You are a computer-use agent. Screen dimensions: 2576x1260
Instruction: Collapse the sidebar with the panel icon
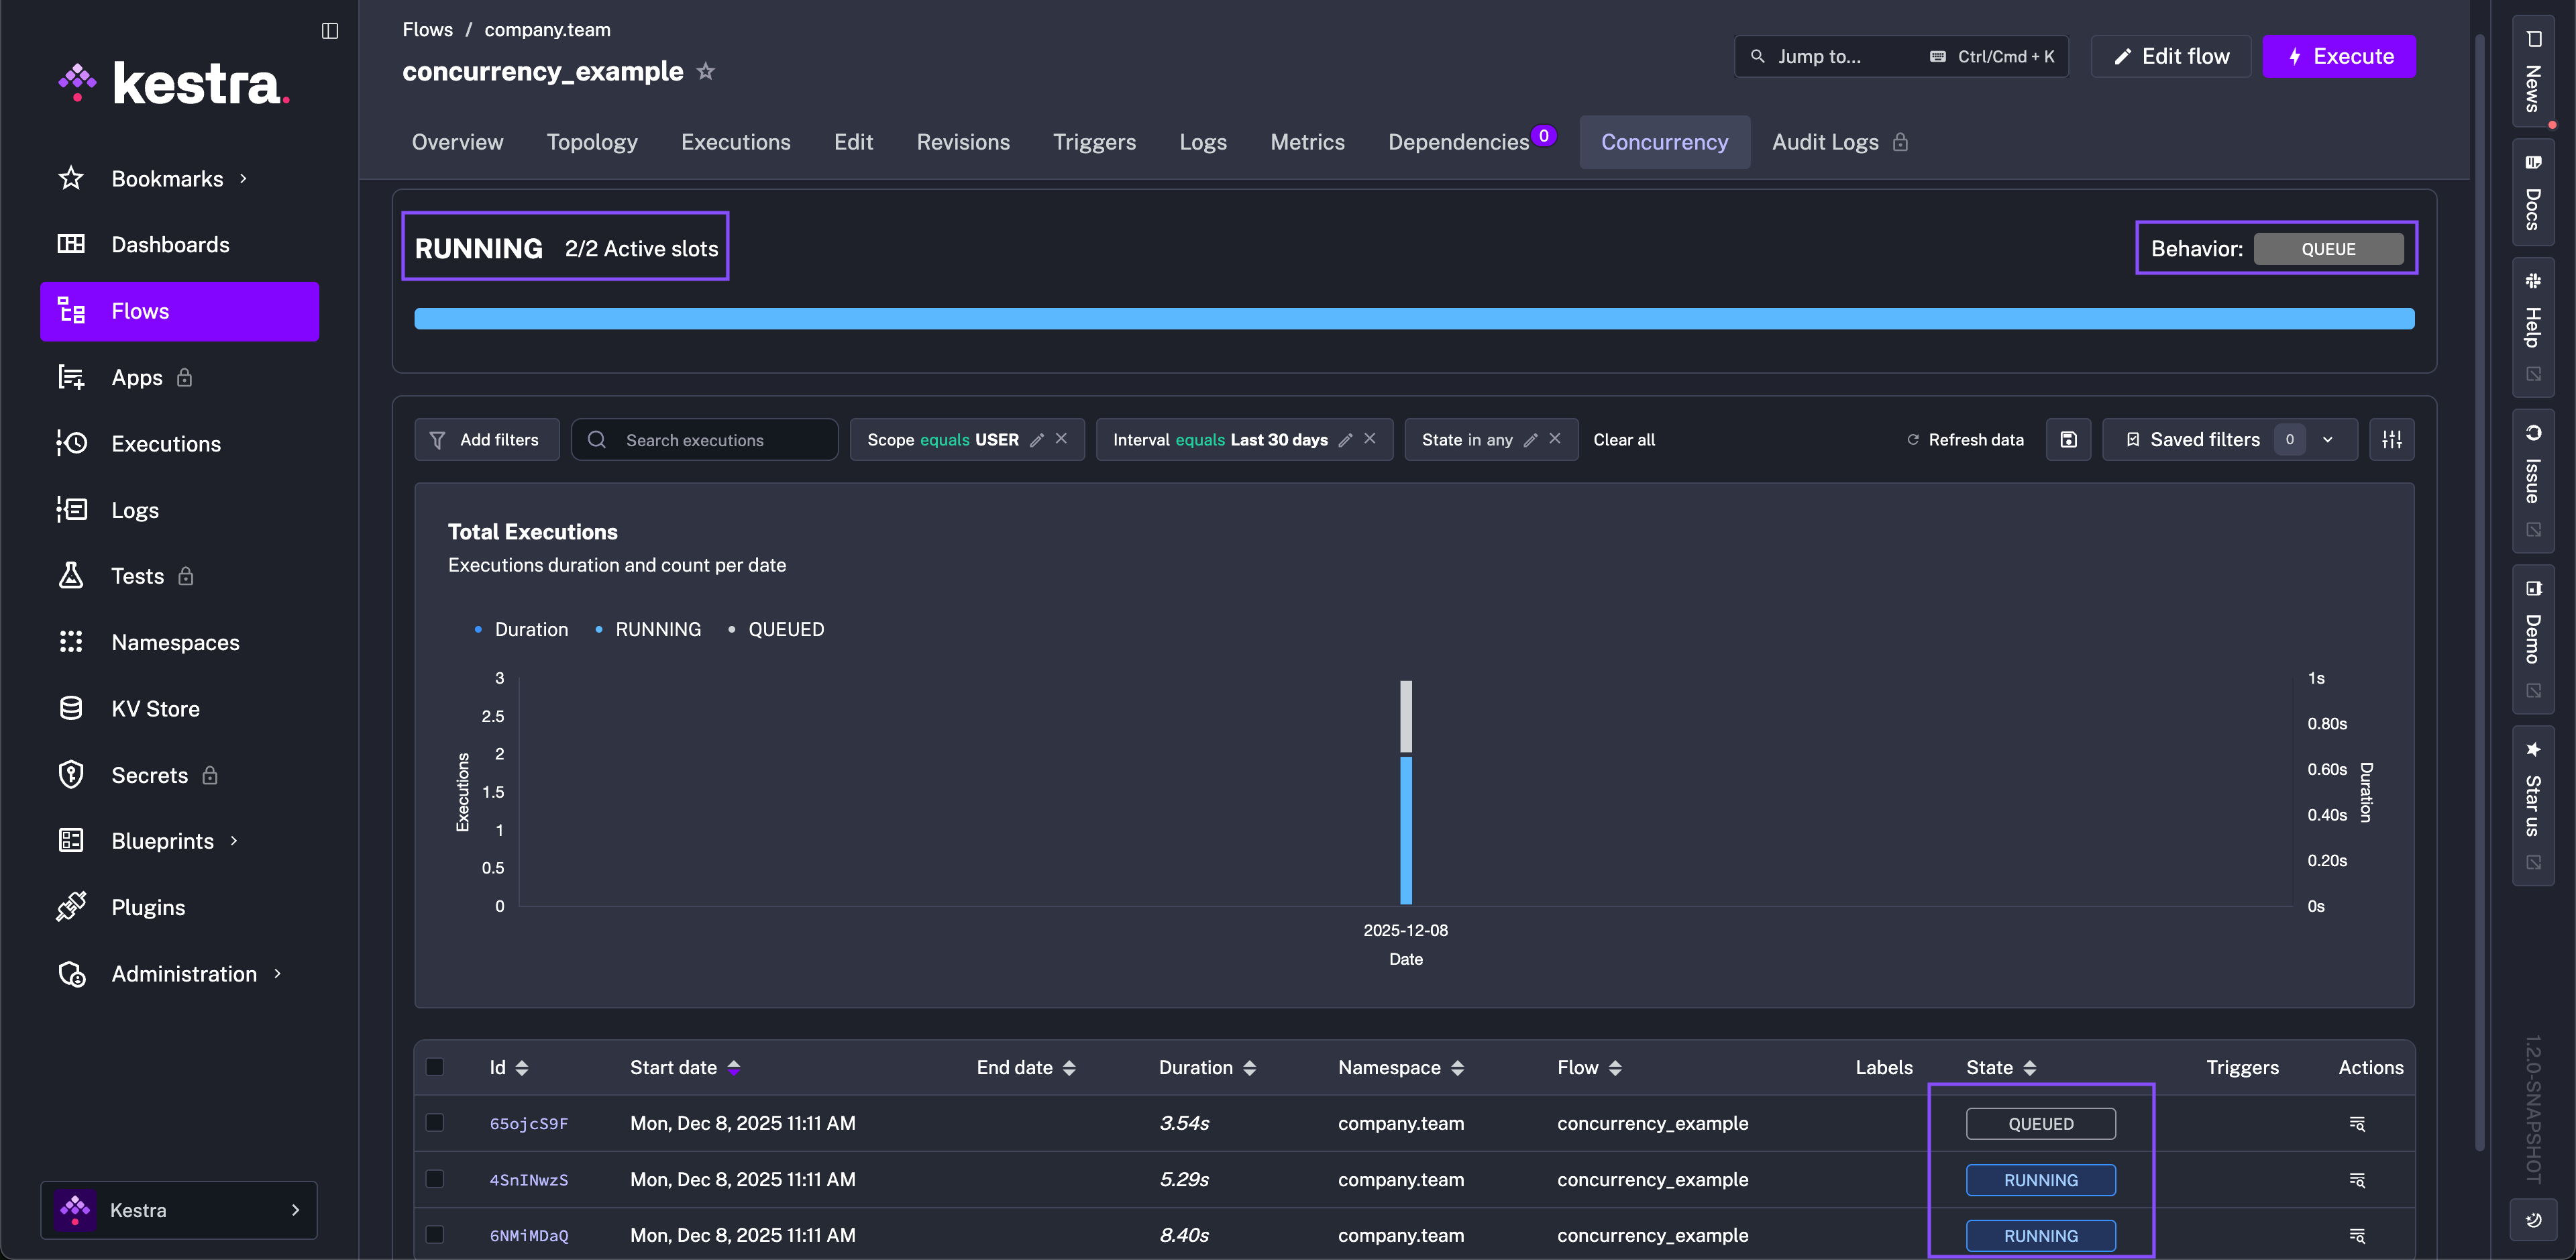click(x=330, y=31)
